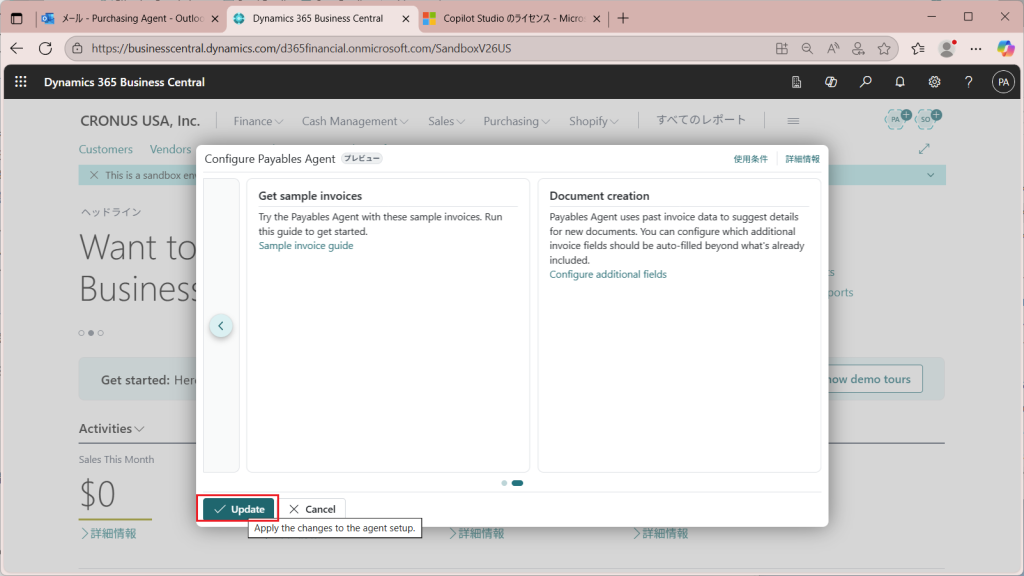This screenshot has height=576, width=1024.
Task: Open browser settings and more ellipsis
Action: (976, 48)
